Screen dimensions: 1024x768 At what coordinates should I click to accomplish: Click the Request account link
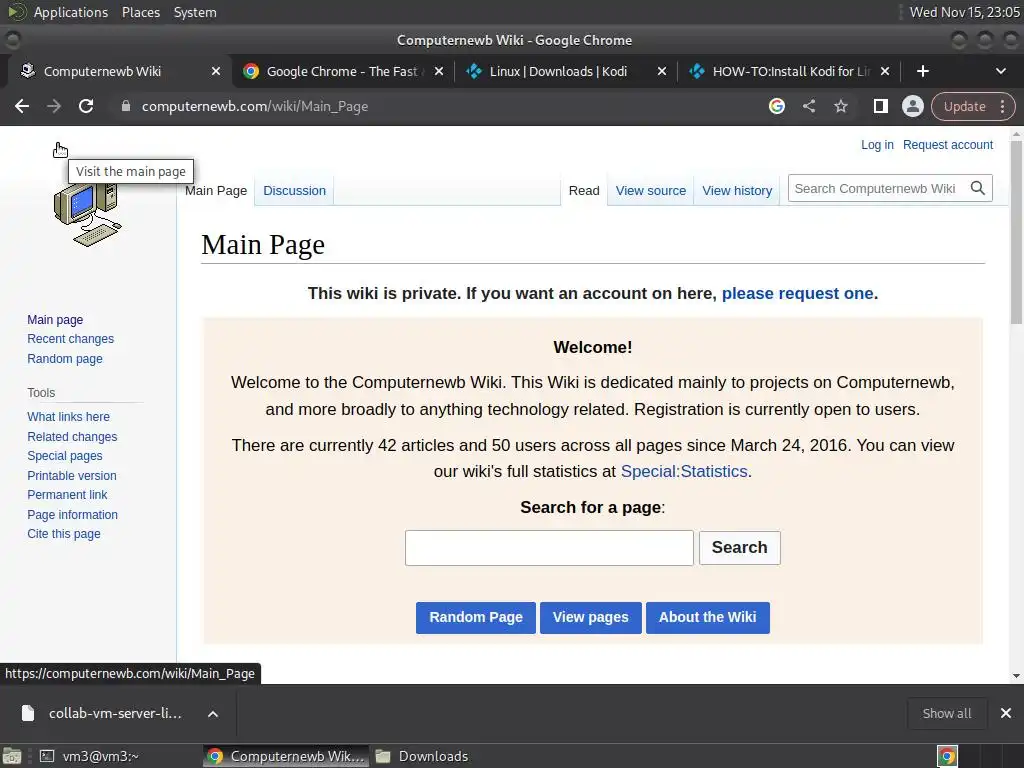click(948, 145)
